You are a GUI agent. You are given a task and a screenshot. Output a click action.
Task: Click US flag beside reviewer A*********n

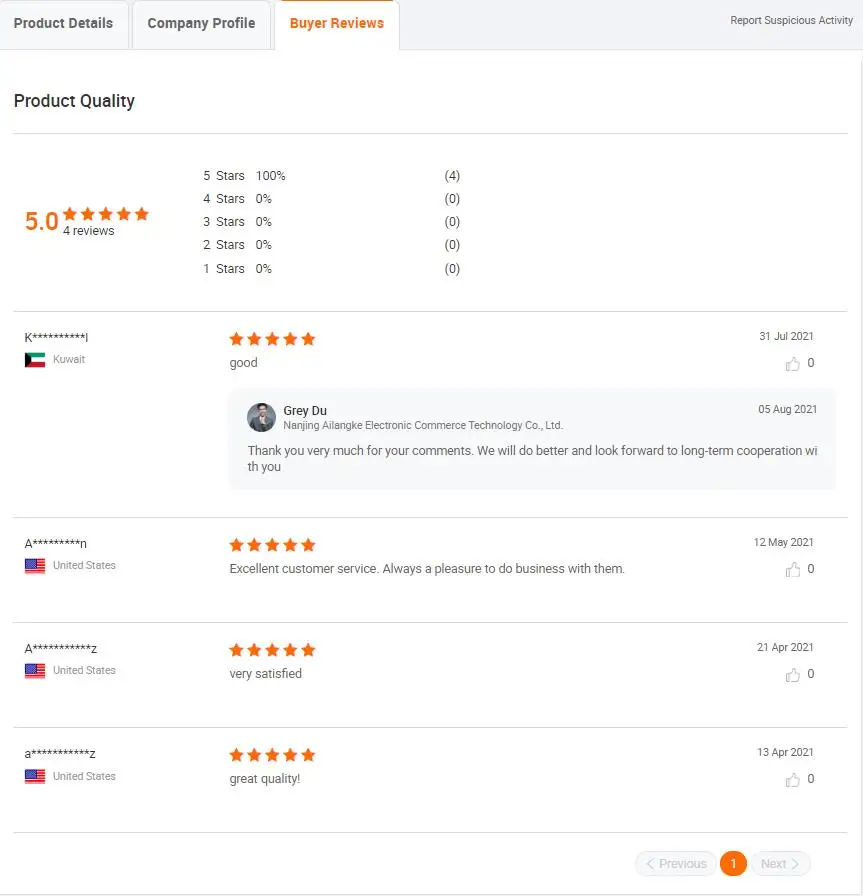click(35, 566)
